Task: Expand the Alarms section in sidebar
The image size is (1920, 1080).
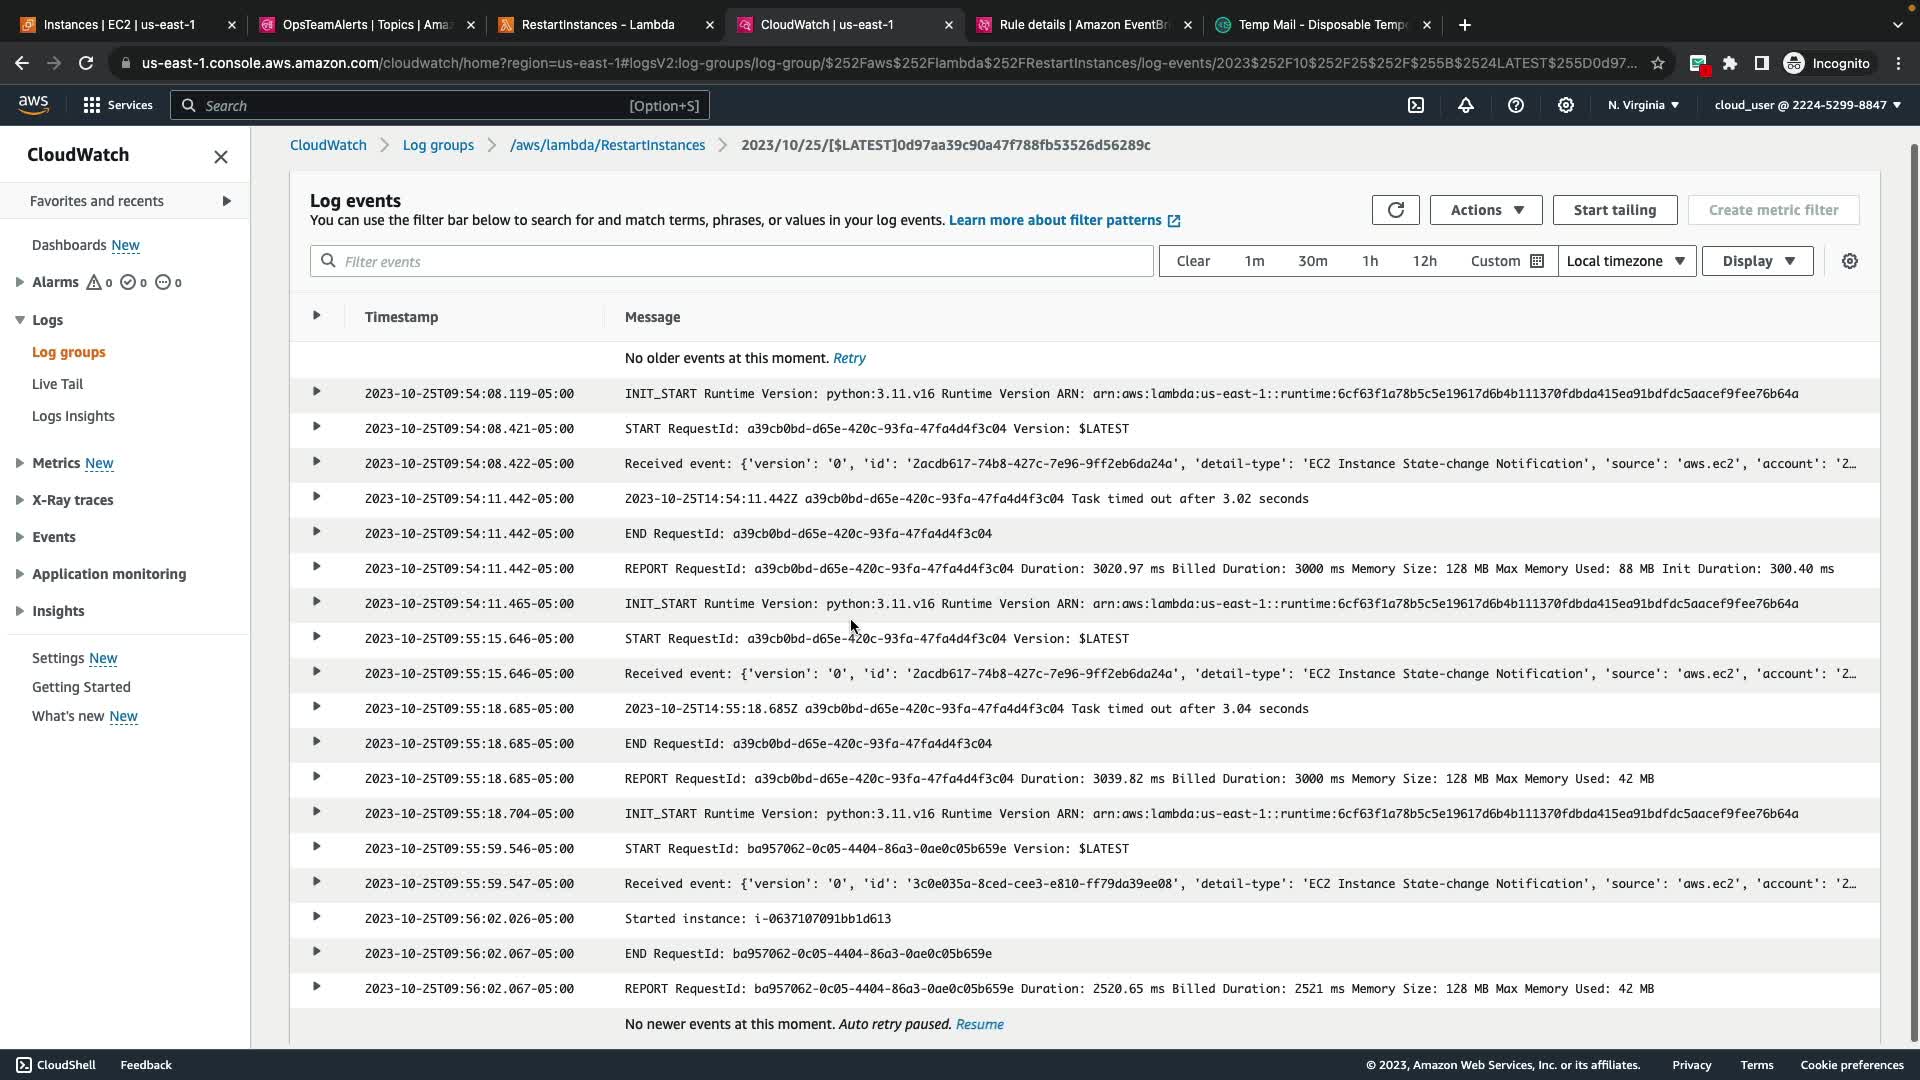Action: click(x=20, y=282)
